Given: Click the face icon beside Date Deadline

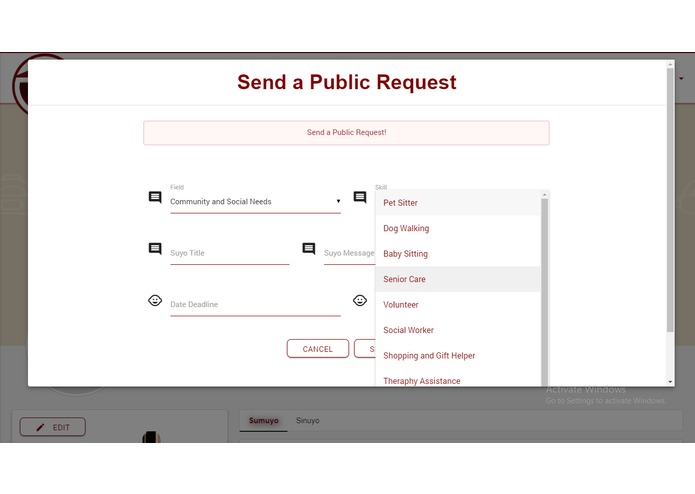Looking at the screenshot, I should coord(155,300).
